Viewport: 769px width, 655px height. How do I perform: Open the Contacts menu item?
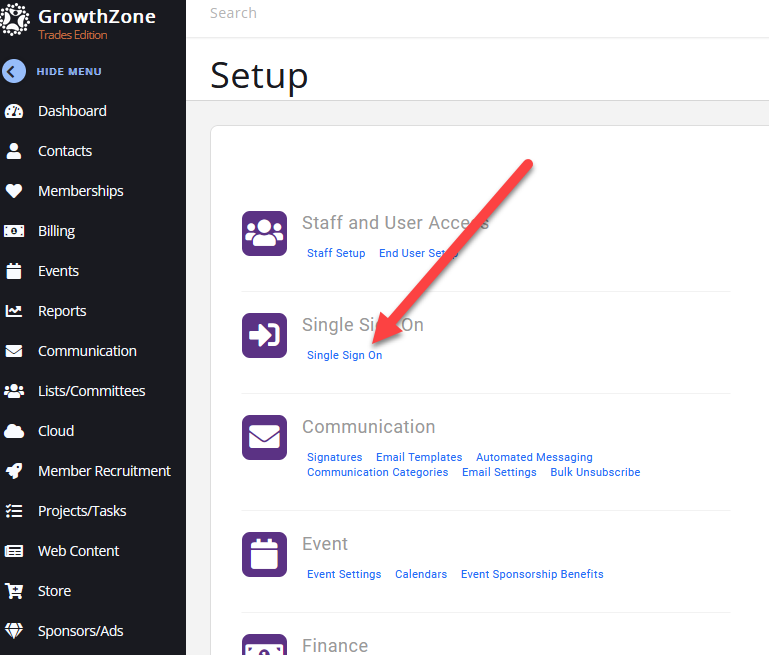(x=65, y=151)
